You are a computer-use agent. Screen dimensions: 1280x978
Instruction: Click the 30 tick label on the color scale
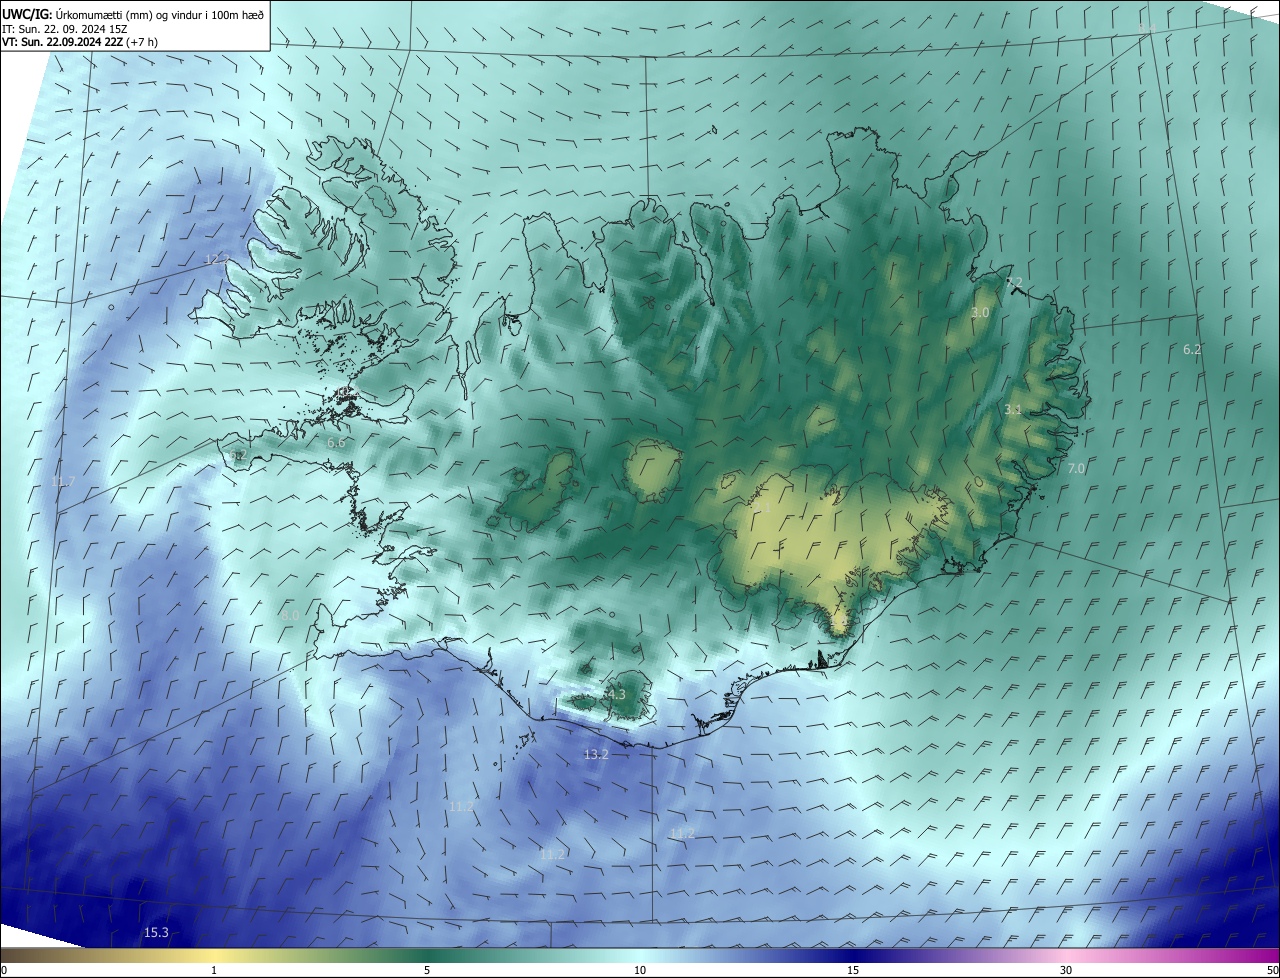tap(1066, 970)
